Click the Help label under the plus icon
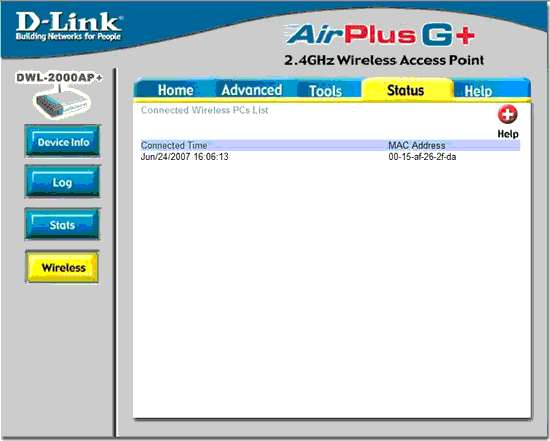 click(x=508, y=134)
